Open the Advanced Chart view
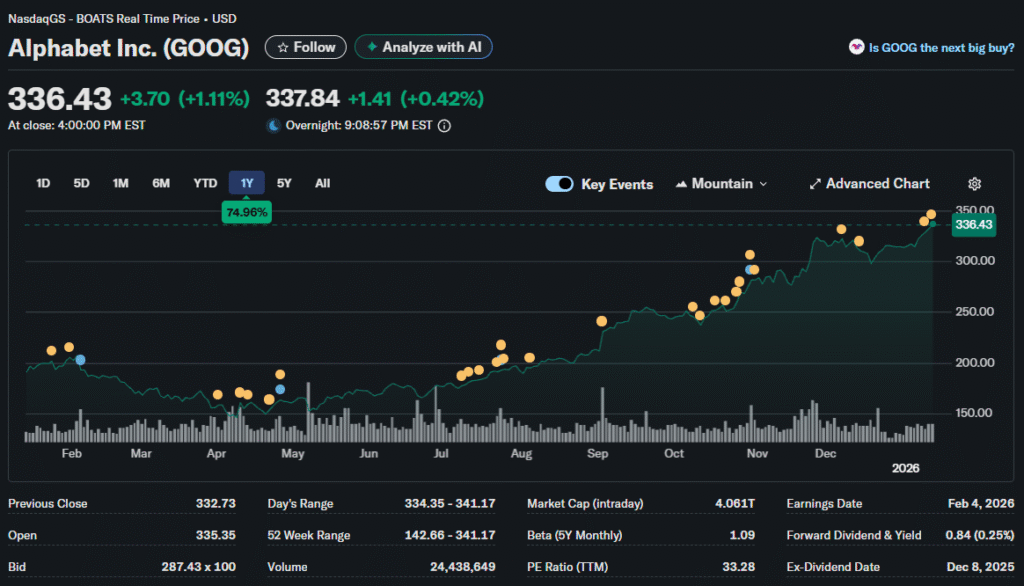Viewport: 1024px width, 586px height. (x=869, y=184)
